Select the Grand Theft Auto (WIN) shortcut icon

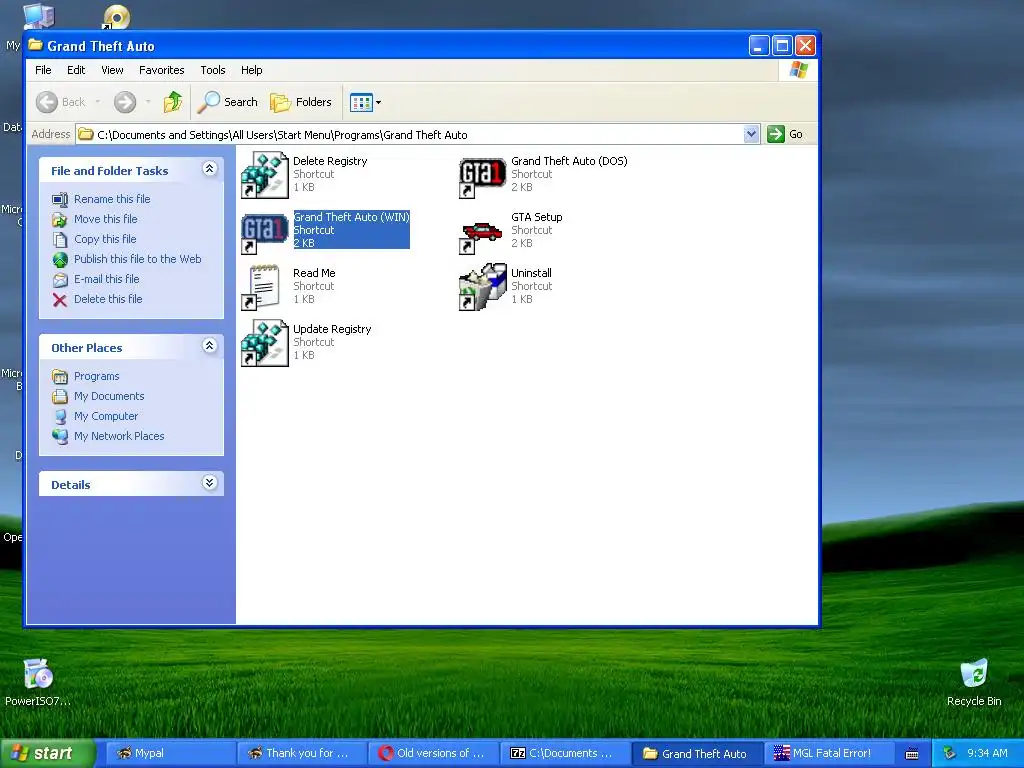(x=265, y=232)
